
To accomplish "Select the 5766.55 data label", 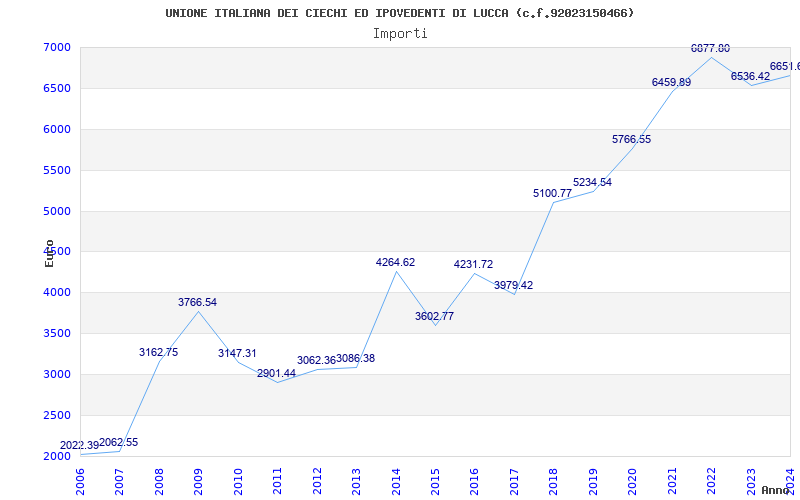I will (632, 139).
